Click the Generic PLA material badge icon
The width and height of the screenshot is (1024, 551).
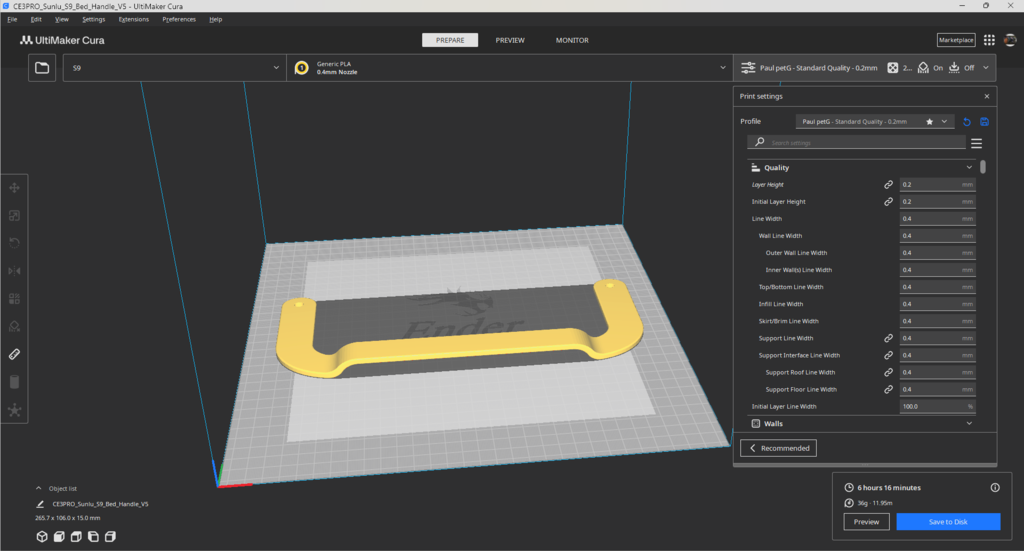click(x=302, y=68)
